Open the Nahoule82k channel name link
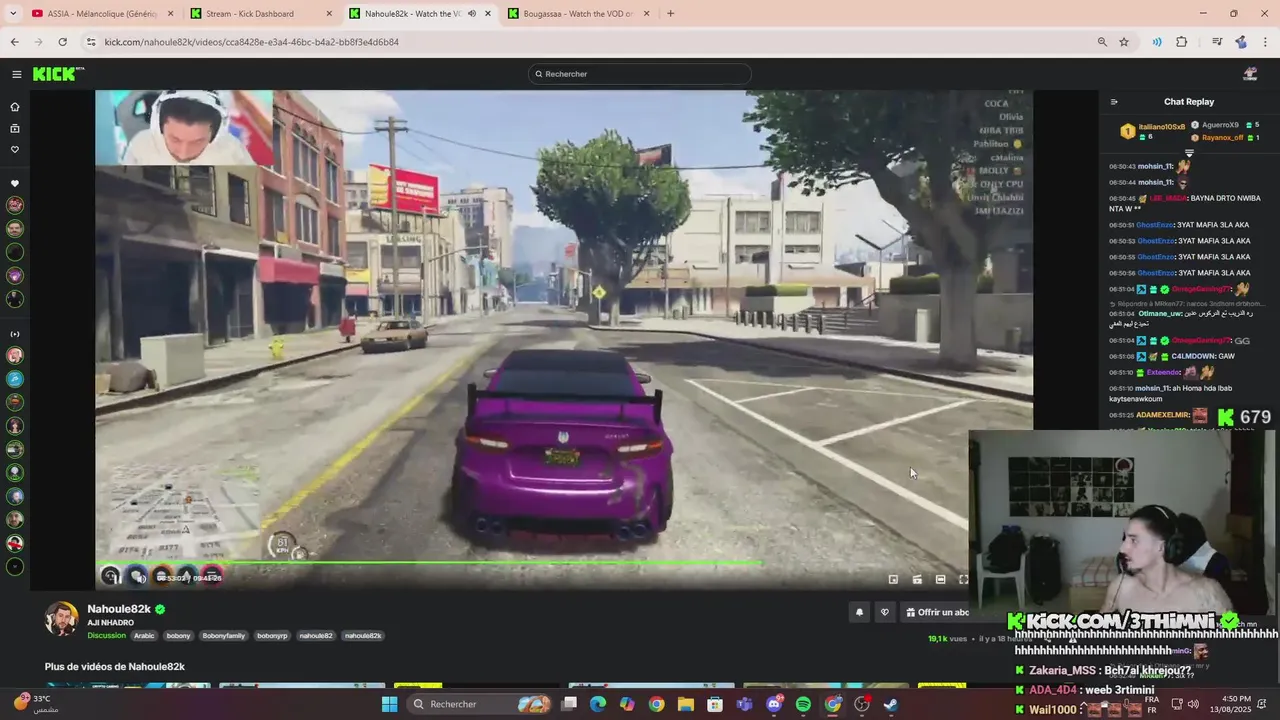The width and height of the screenshot is (1280, 720). (119, 609)
